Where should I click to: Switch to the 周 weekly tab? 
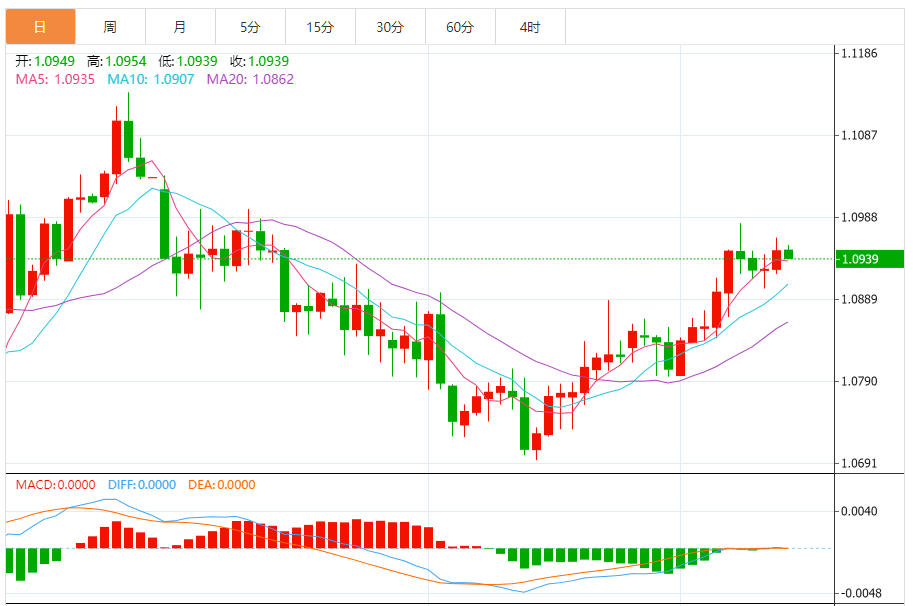pyautogui.click(x=110, y=27)
